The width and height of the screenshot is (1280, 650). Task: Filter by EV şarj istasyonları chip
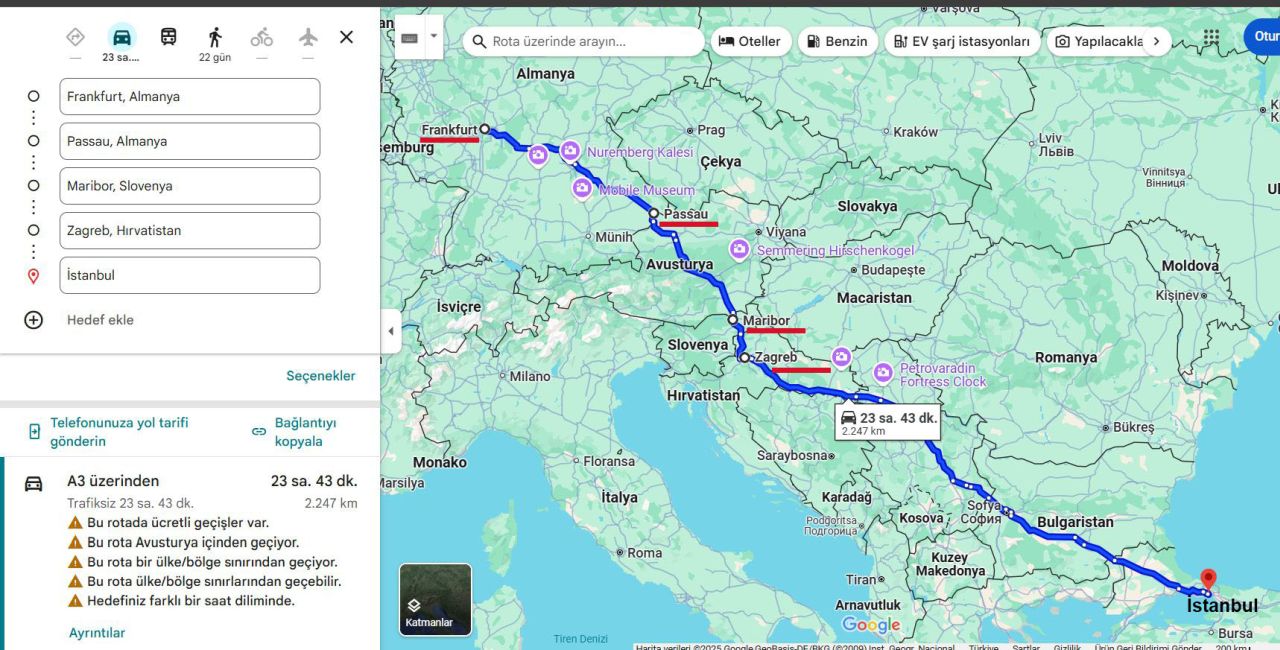click(961, 41)
